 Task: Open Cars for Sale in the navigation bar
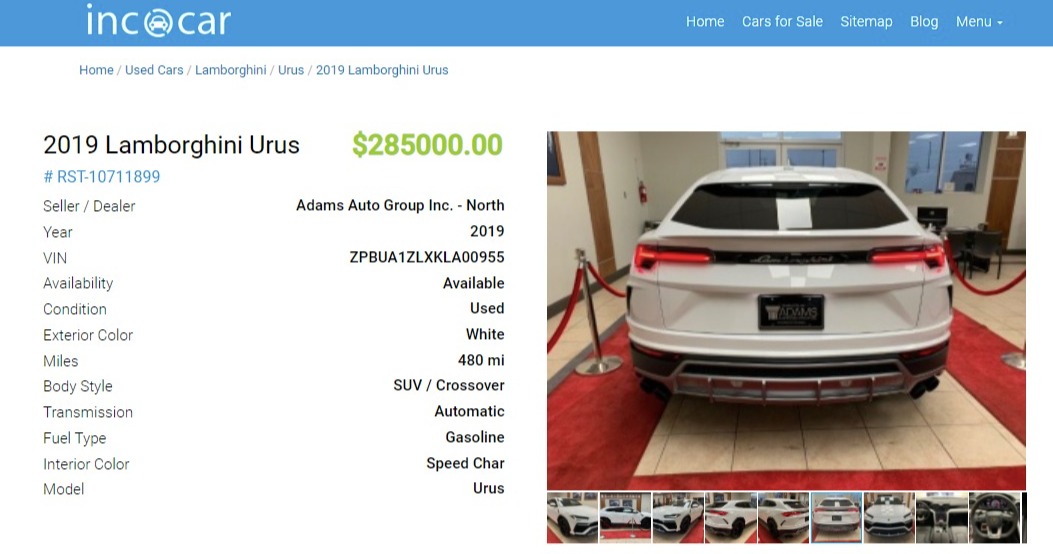tap(782, 21)
